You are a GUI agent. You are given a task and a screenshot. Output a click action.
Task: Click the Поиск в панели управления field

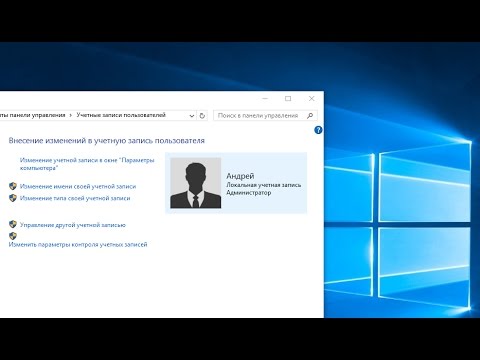(265, 116)
